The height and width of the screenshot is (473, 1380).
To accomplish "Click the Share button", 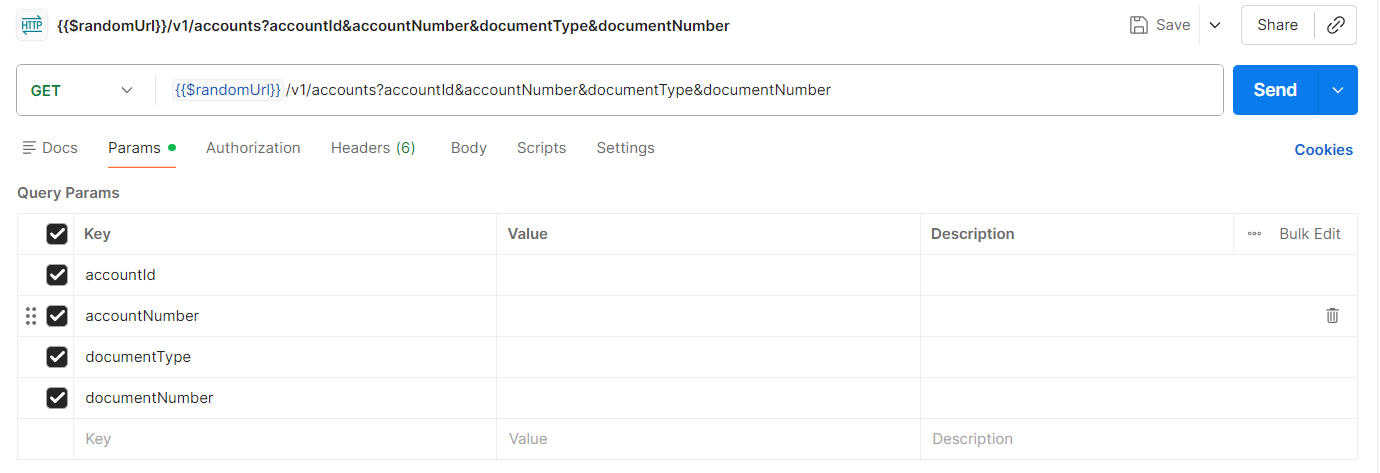I will 1278,25.
